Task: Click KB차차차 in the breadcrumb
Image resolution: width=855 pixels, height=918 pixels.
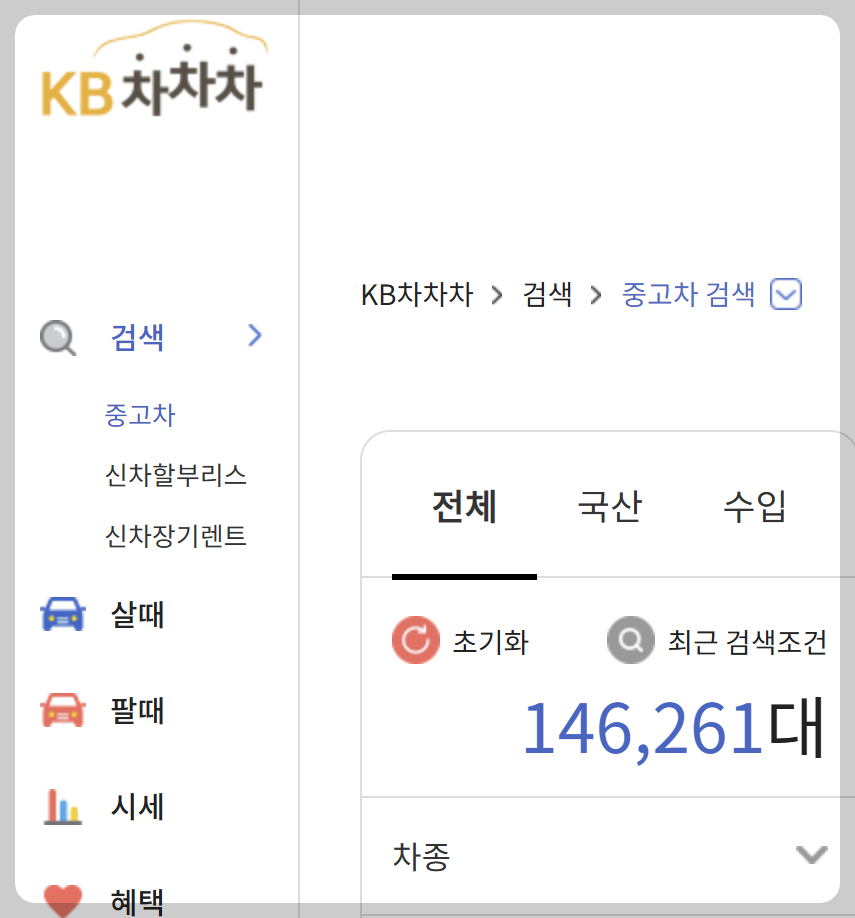Action: (416, 293)
